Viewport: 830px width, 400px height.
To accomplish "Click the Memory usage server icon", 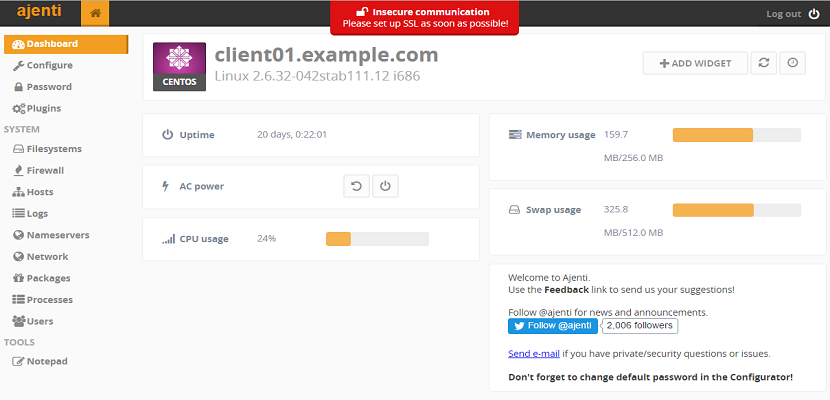I will tap(515, 135).
